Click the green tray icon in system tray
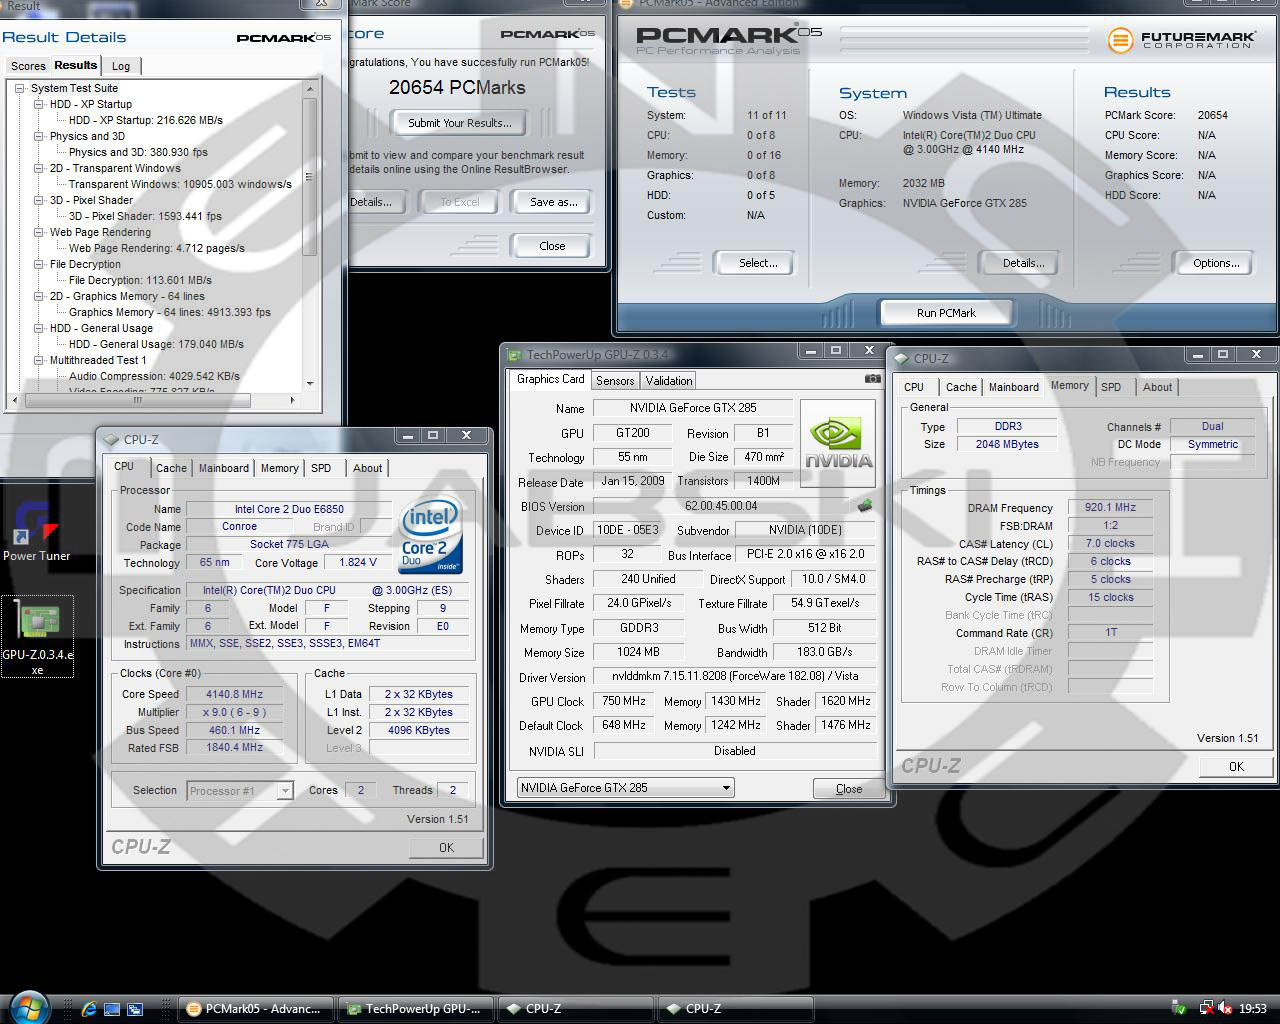 1179,1008
